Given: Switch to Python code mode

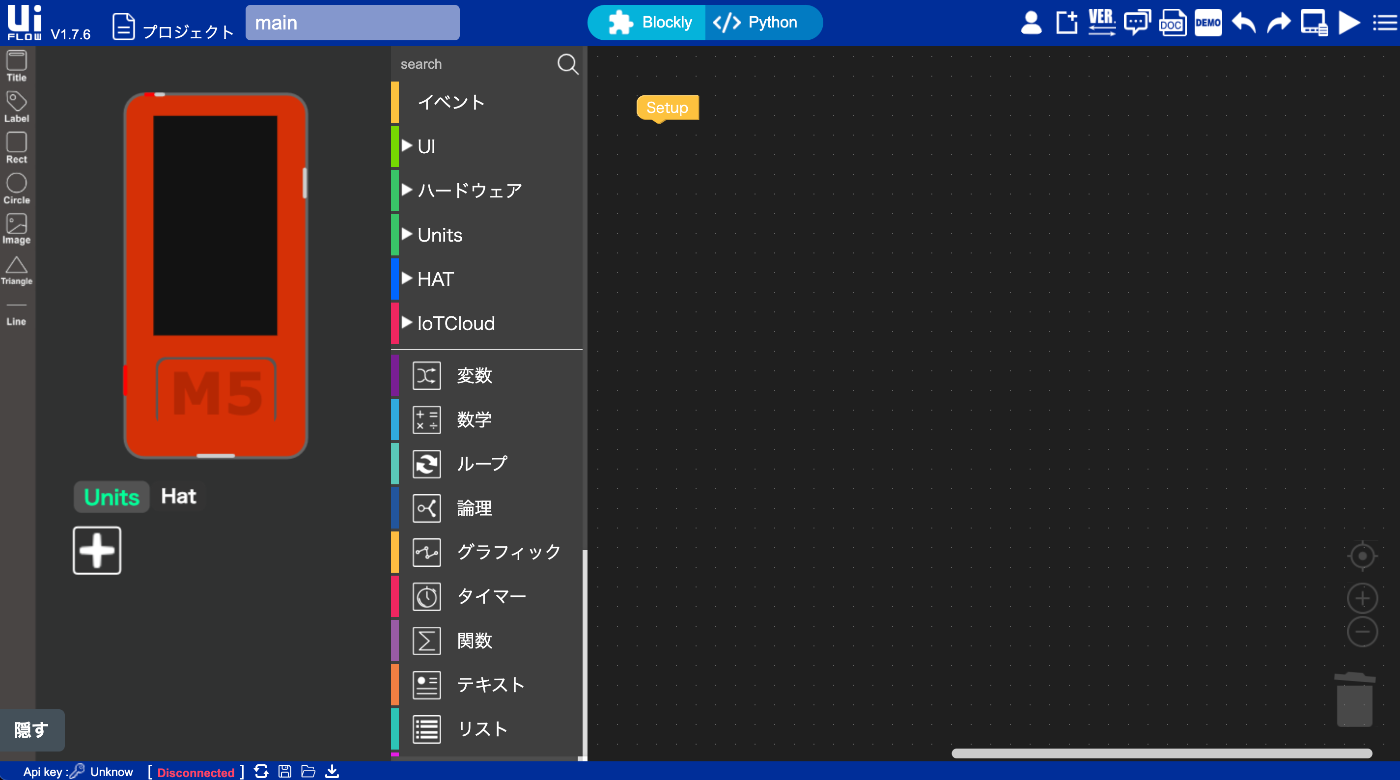Looking at the screenshot, I should [764, 22].
